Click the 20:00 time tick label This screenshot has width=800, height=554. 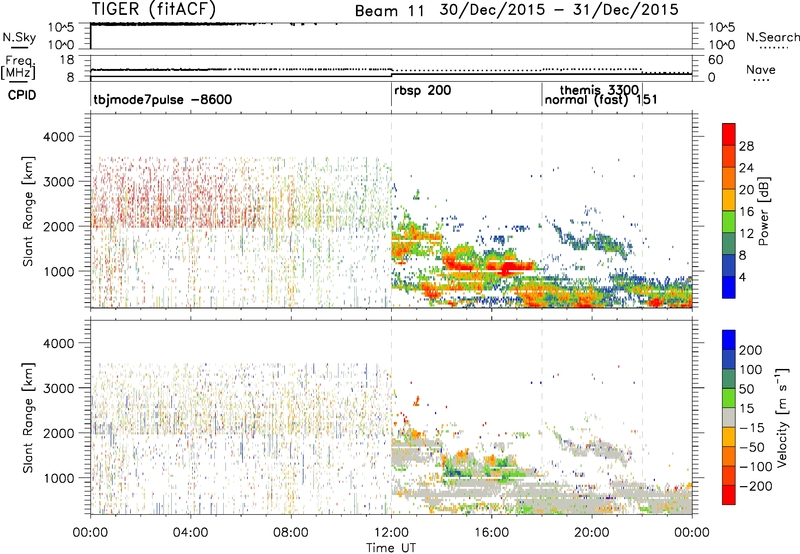[591, 533]
